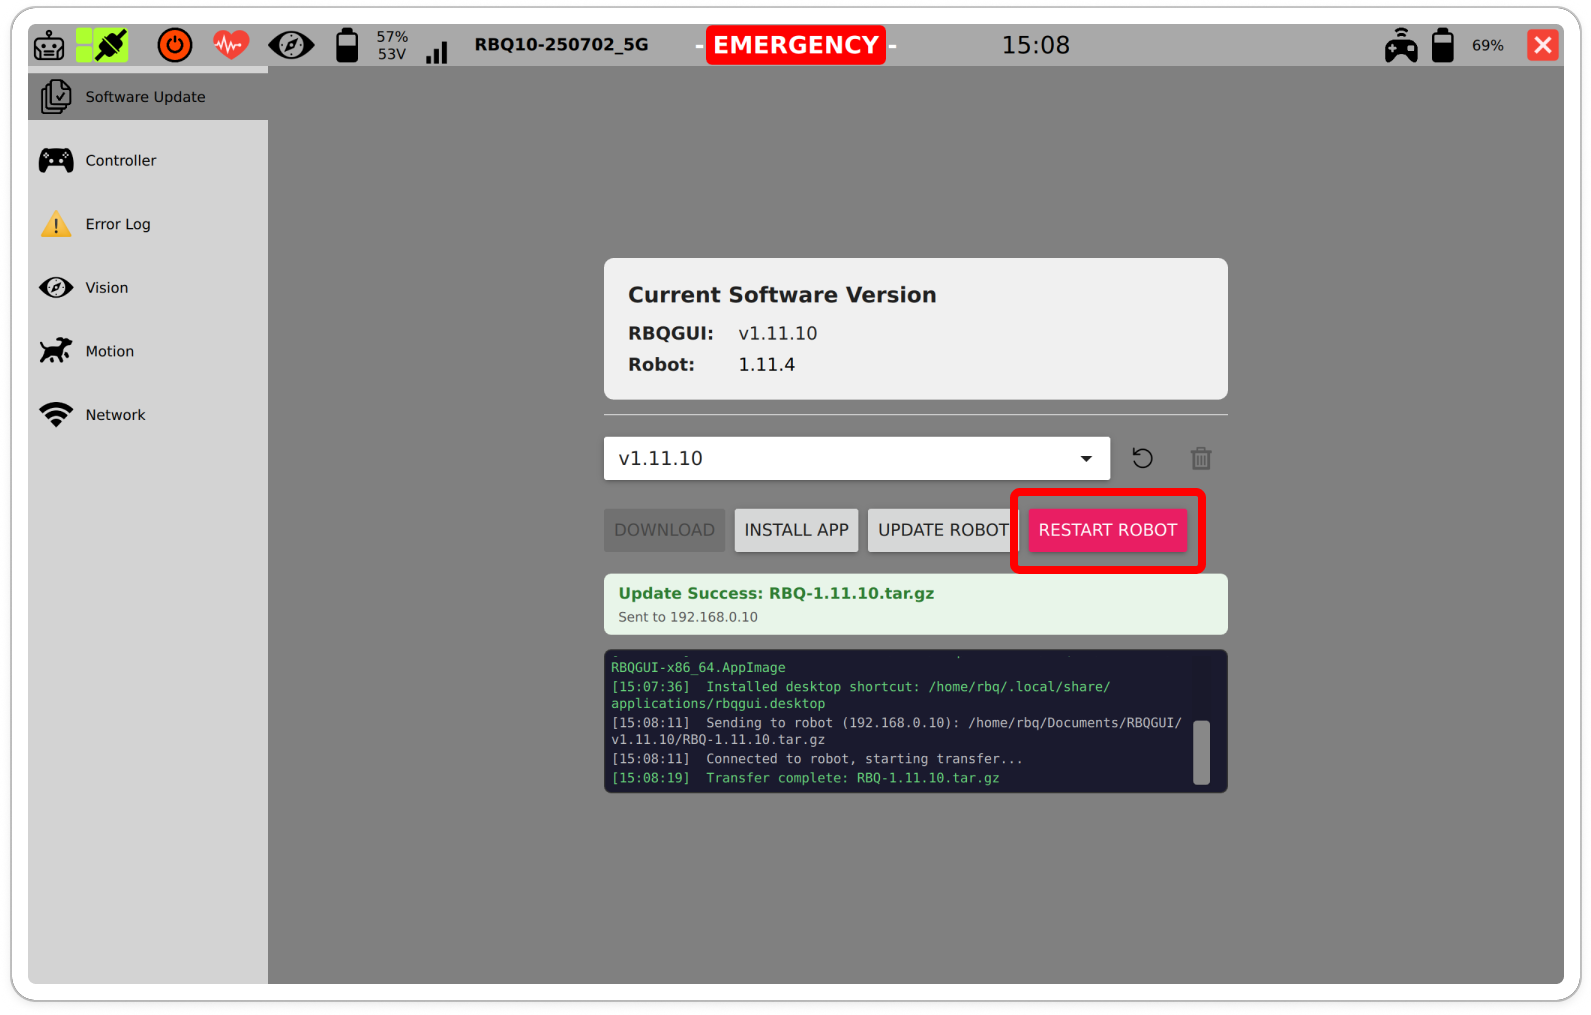Click the robot face icon in top bar
The height and width of the screenshot is (1015, 1591).
tap(49, 46)
